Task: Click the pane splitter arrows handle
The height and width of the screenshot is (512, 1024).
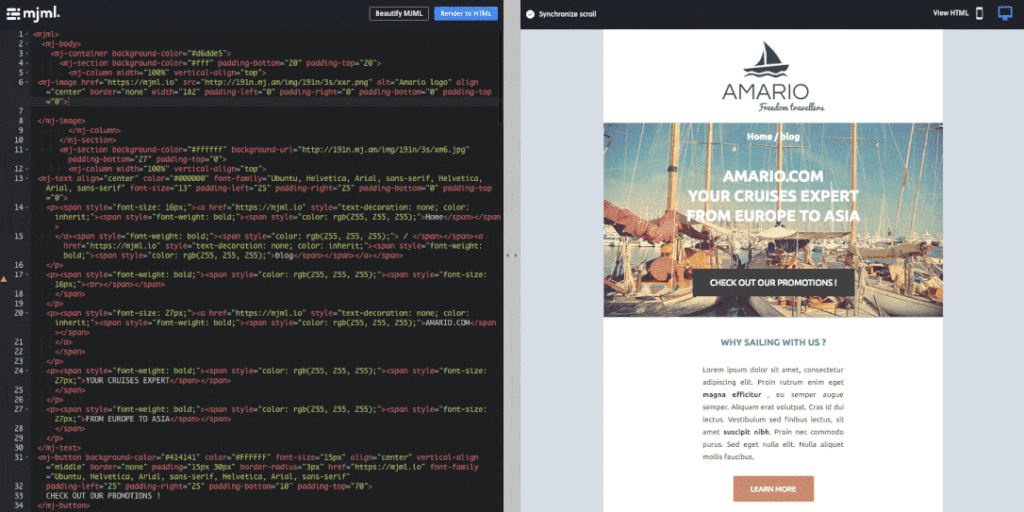Action: click(511, 256)
